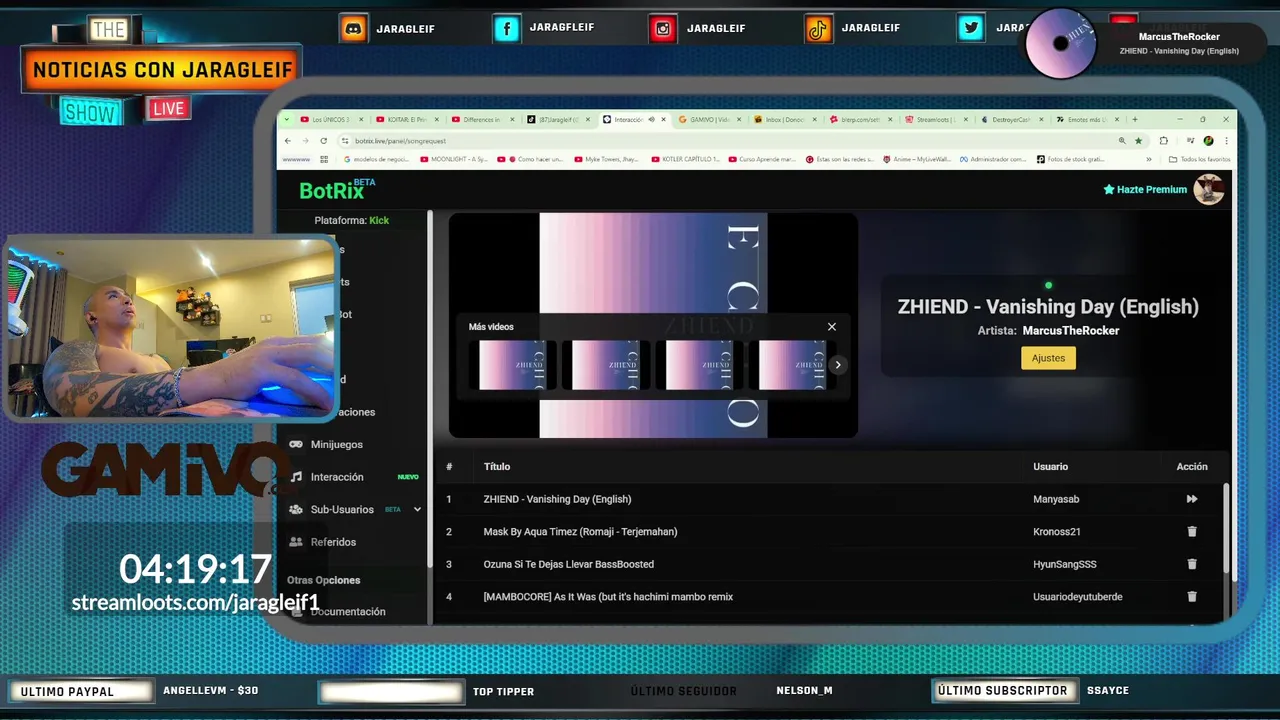Click the Instagram icon in stream overlay
This screenshot has width=1280, height=720.
coord(663,29)
